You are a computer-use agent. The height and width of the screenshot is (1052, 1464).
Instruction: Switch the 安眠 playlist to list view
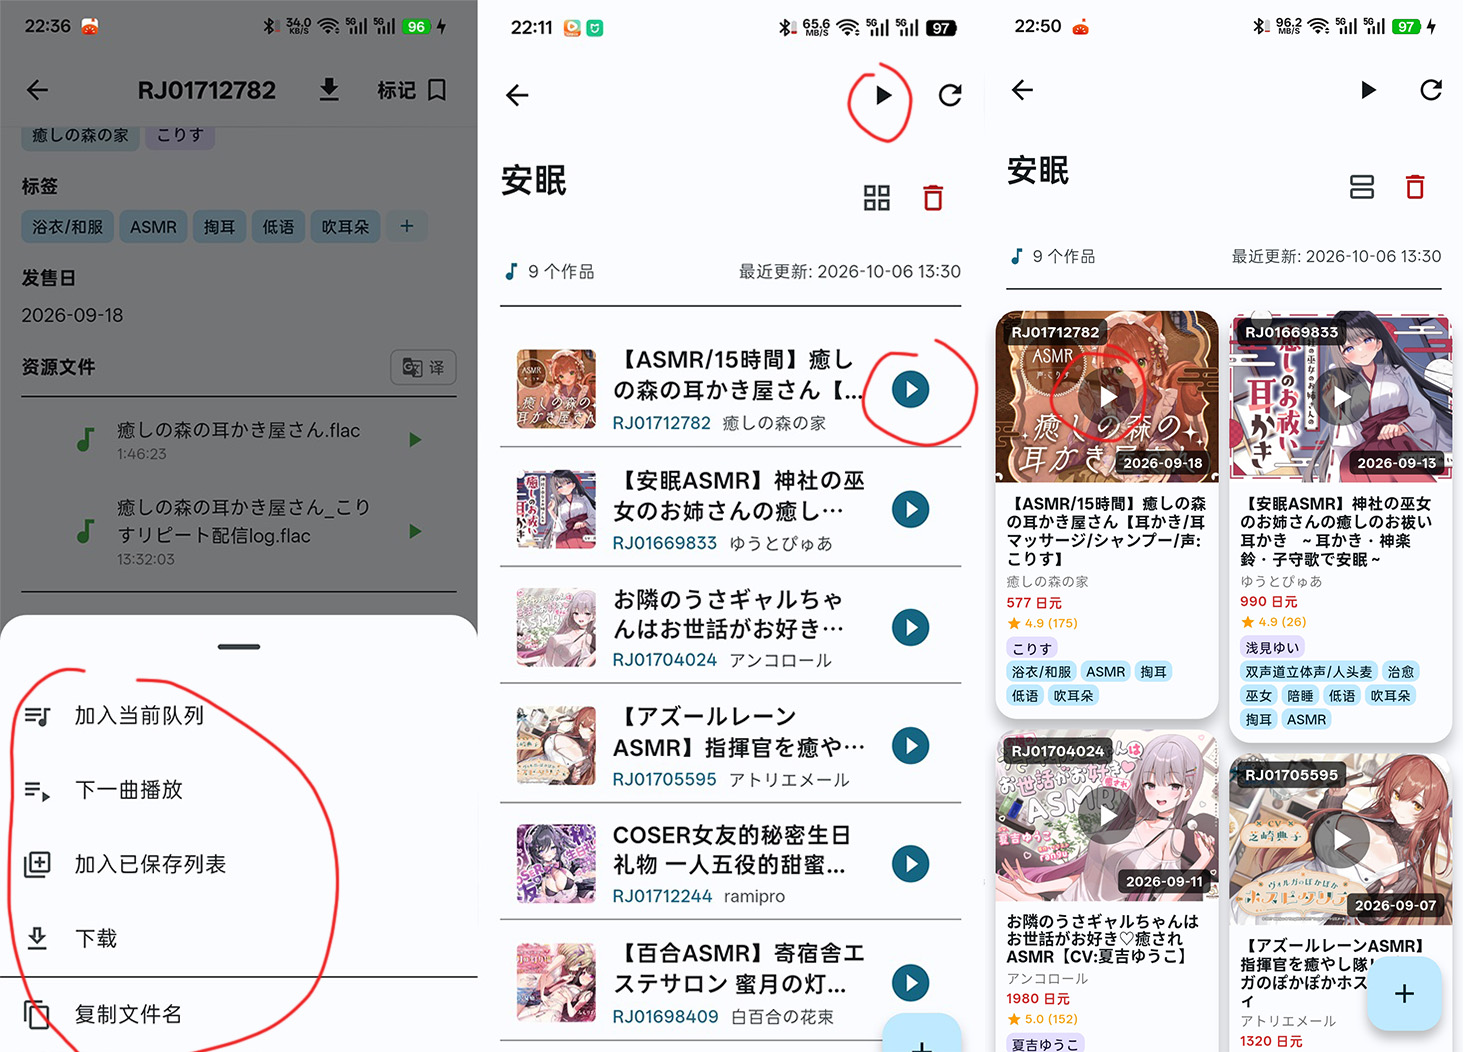point(1362,187)
